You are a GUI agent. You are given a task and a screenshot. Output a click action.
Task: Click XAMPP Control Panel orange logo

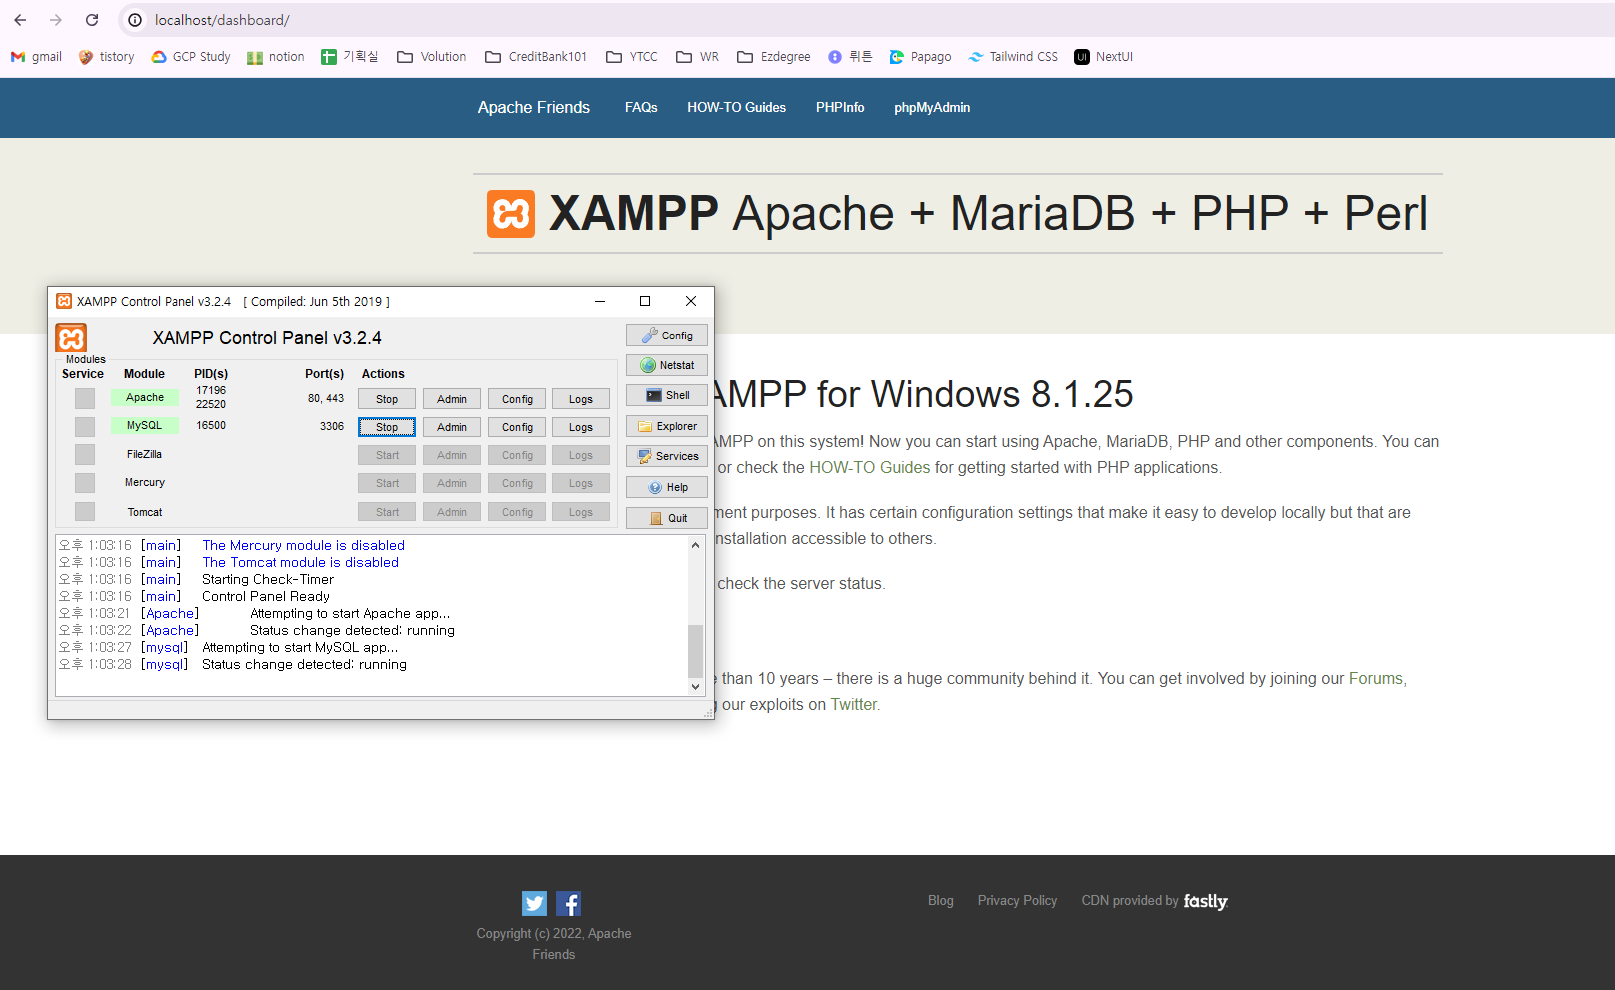click(71, 338)
